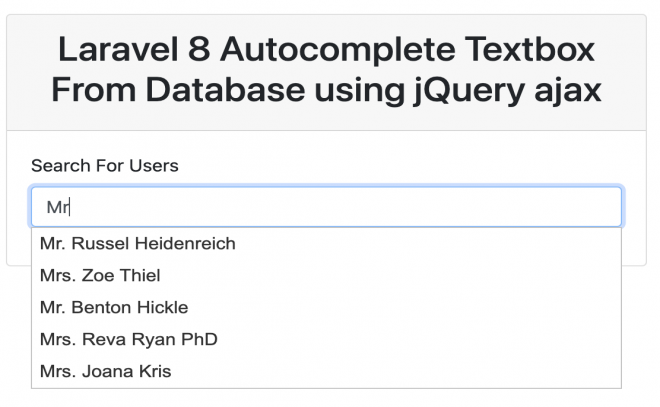Click Kris in the last suggestion
Image resolution: width=660 pixels, height=407 pixels.
[155, 372]
